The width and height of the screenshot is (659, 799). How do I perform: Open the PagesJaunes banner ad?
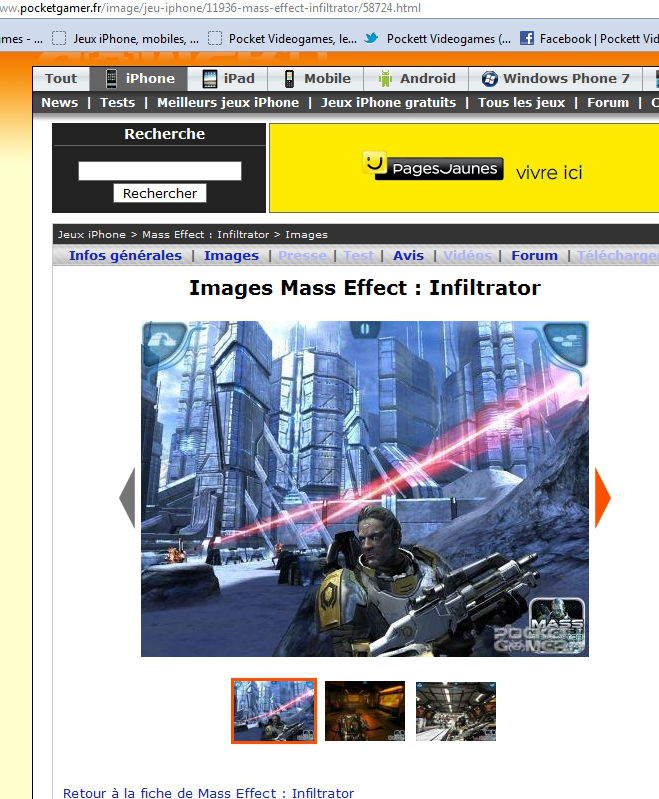pyautogui.click(x=464, y=168)
